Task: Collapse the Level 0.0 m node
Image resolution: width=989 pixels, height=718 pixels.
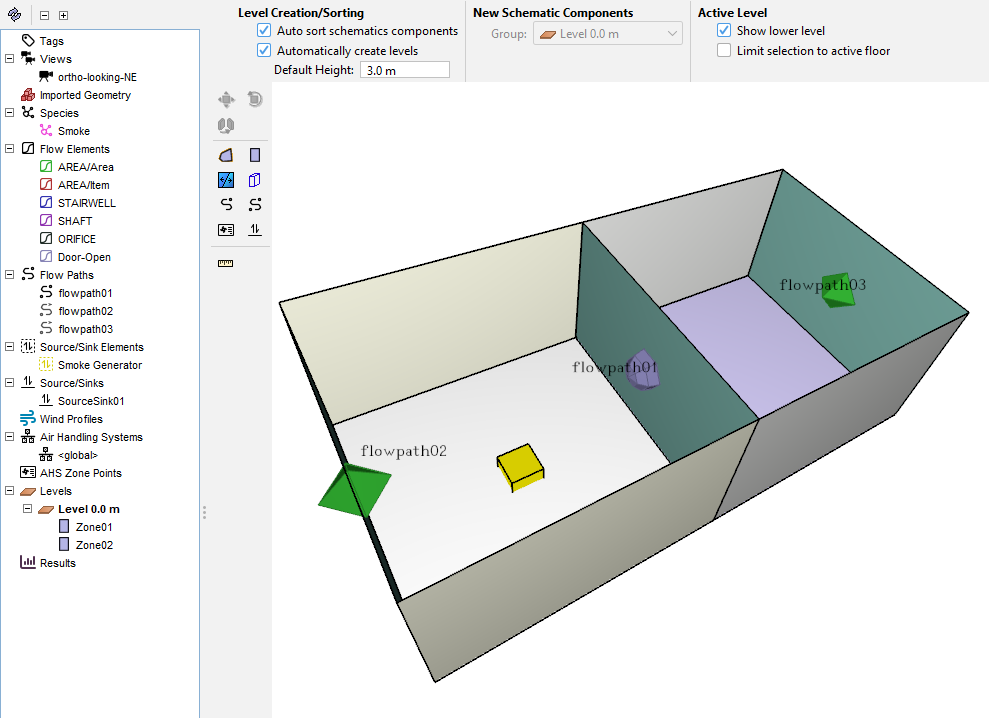Action: [27, 509]
